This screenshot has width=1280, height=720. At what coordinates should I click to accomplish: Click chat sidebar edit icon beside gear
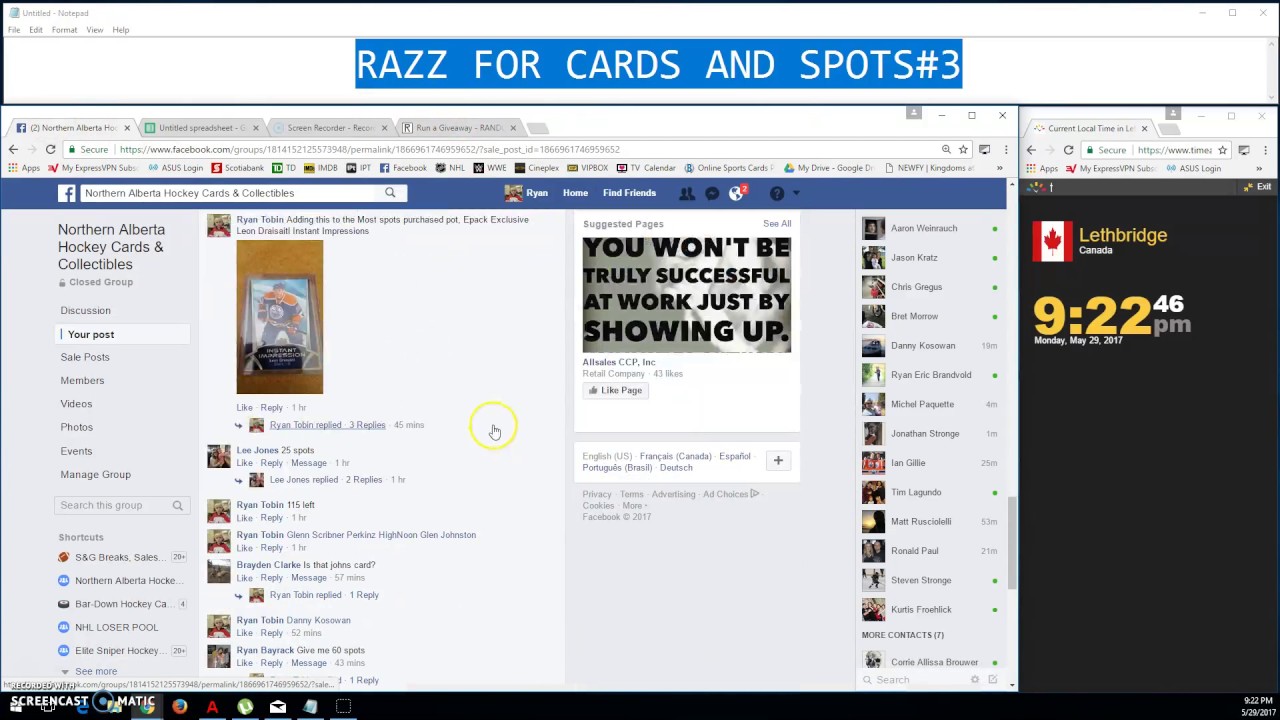click(x=992, y=680)
